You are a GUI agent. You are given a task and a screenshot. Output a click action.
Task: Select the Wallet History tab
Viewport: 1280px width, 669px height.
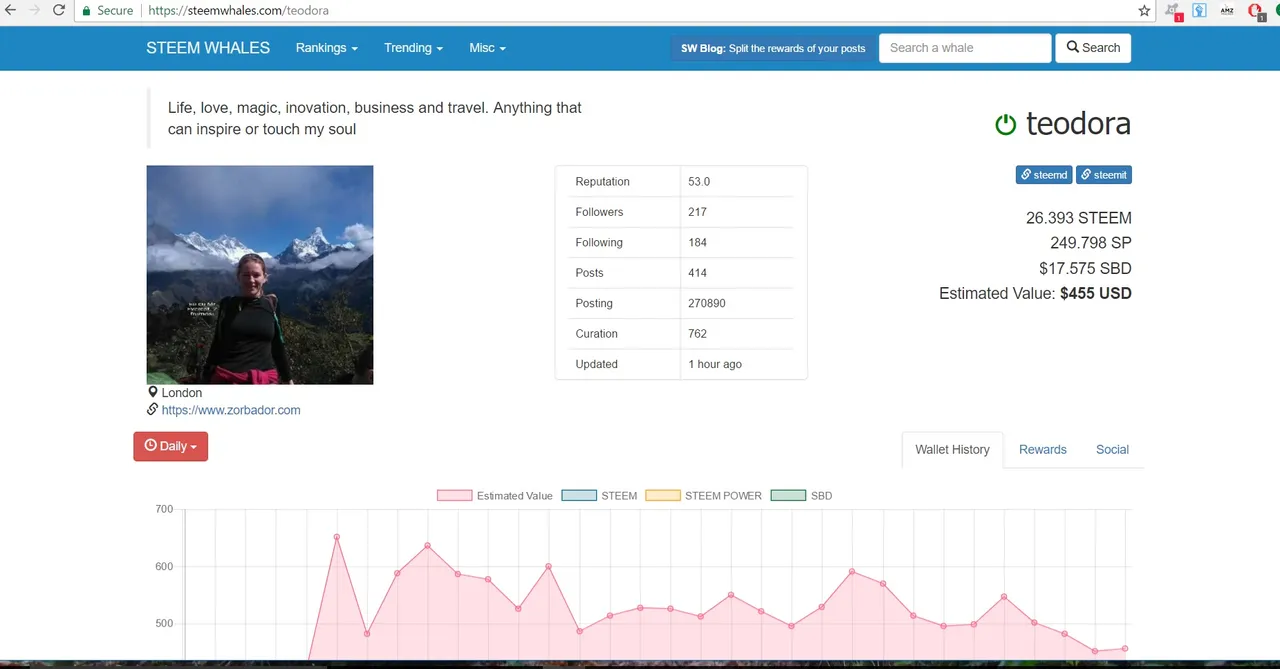[952, 450]
